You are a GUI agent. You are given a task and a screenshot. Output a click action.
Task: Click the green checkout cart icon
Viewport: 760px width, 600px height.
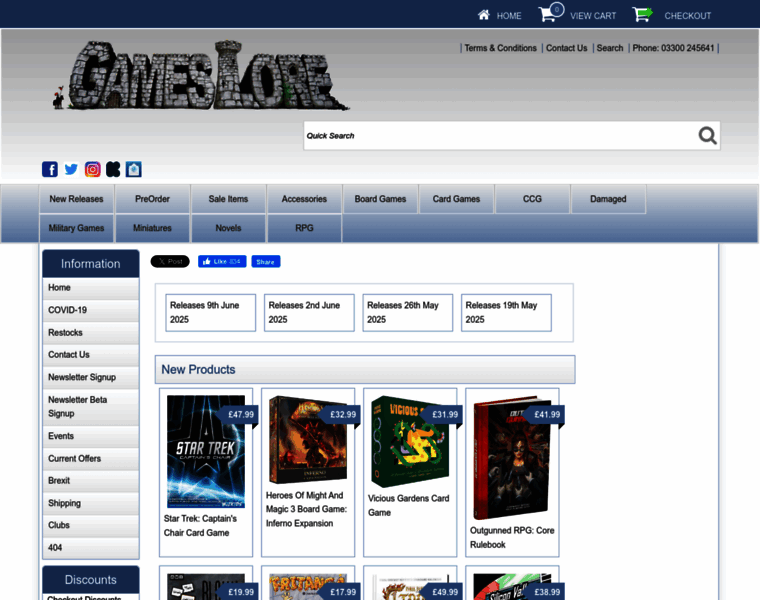pyautogui.click(x=642, y=14)
